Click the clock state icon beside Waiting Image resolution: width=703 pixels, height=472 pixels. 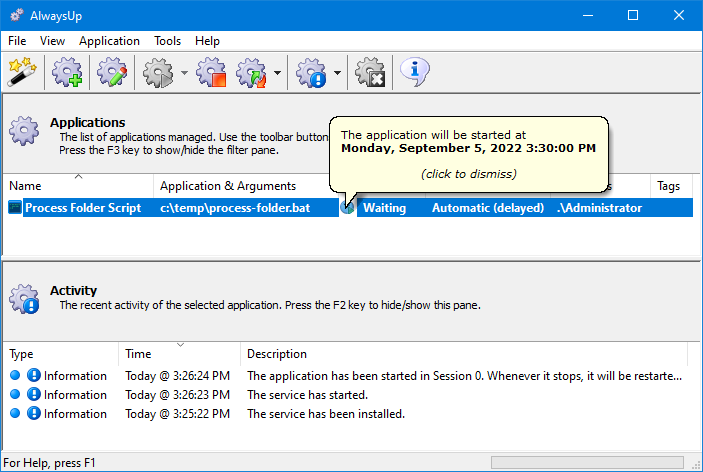tap(347, 208)
